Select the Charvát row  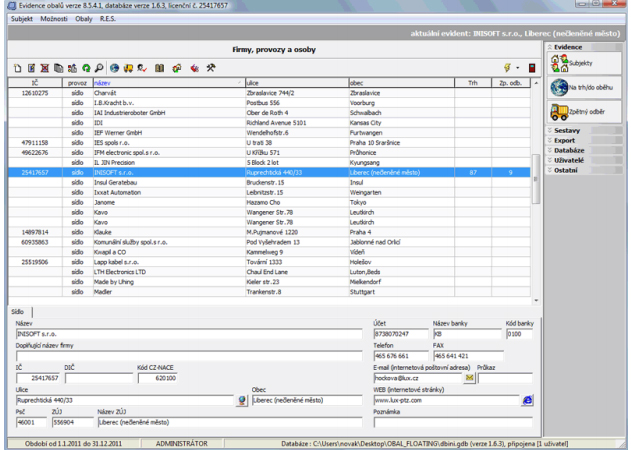click(x=269, y=93)
